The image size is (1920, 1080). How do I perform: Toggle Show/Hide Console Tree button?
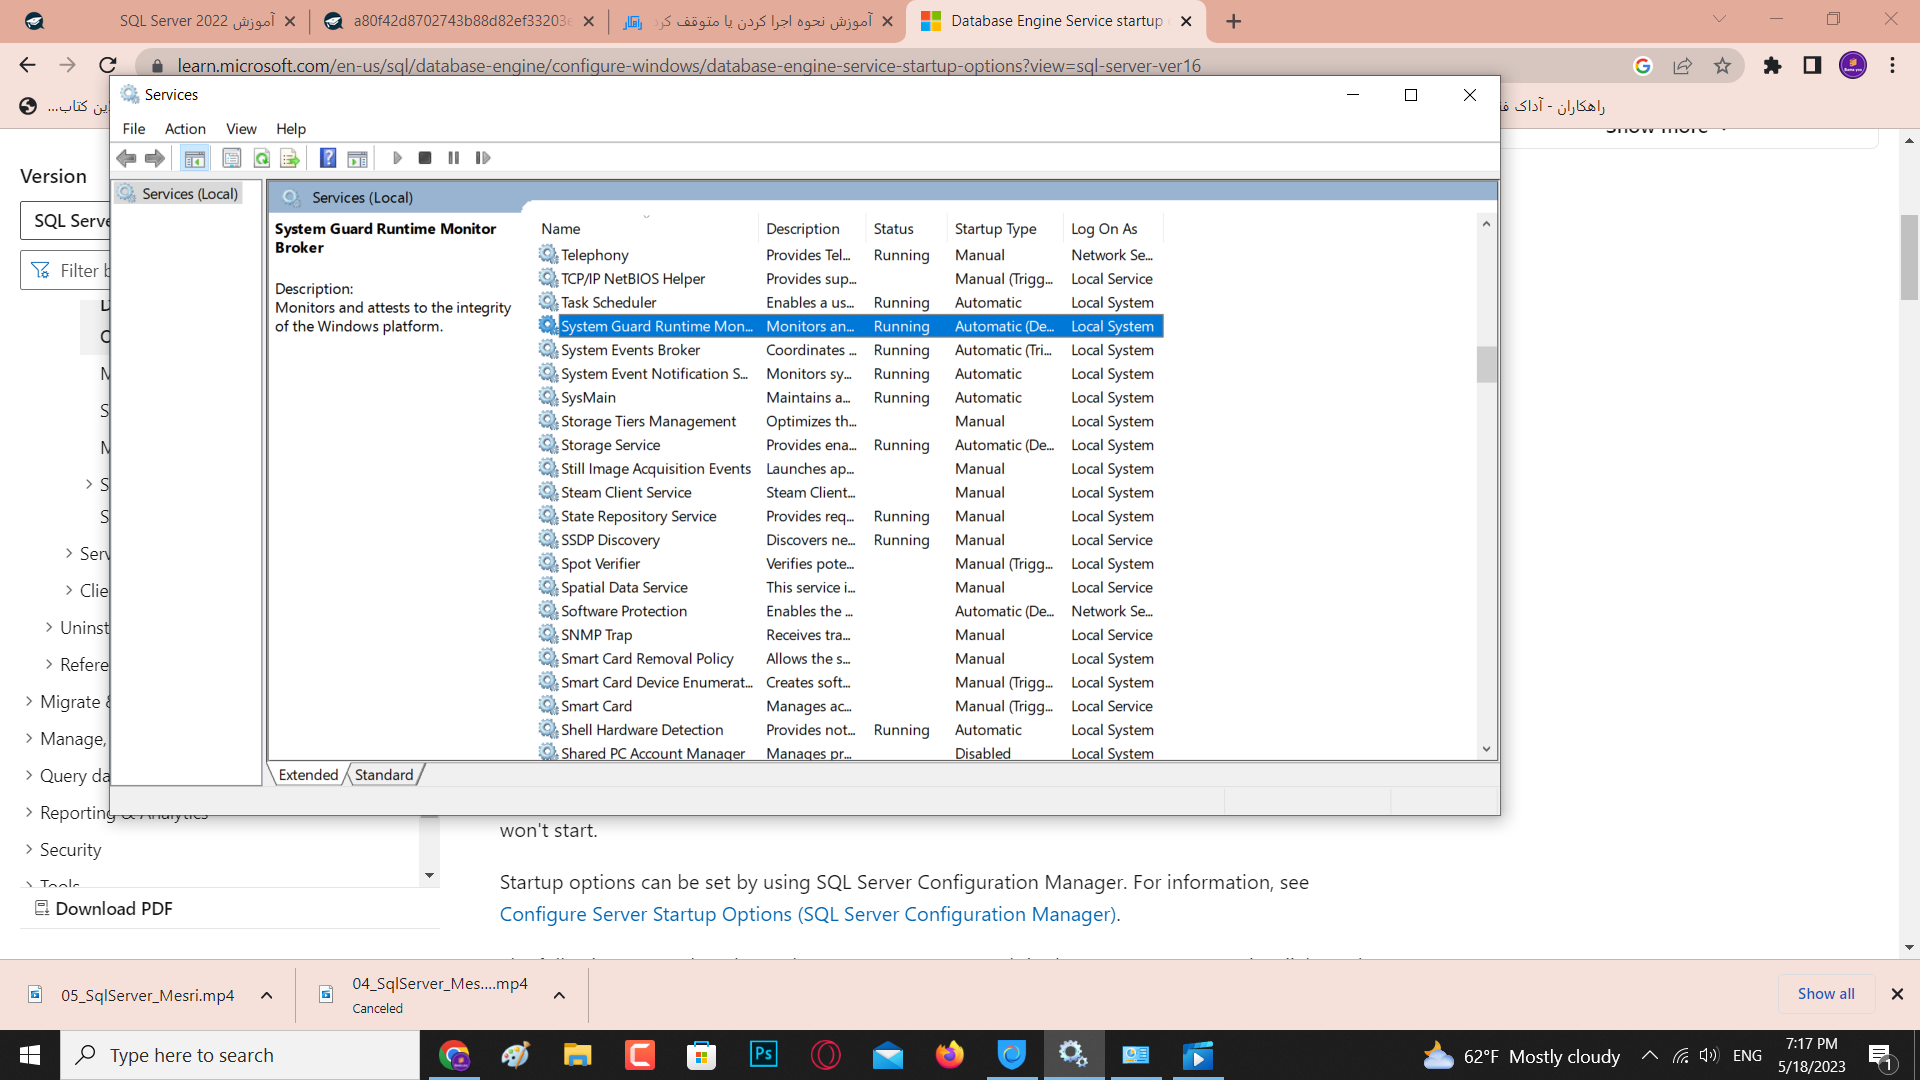pyautogui.click(x=195, y=158)
